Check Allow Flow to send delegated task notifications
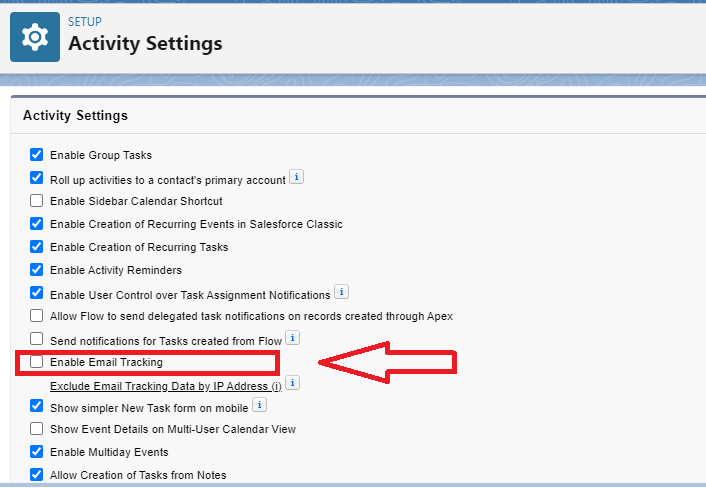This screenshot has width=706, height=488. pos(36,316)
